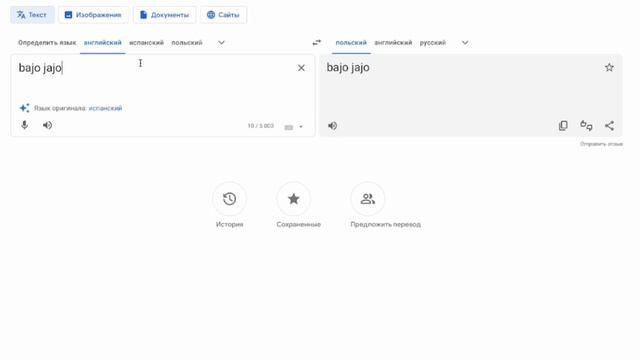Open the virtual keyboard icon

289,127
